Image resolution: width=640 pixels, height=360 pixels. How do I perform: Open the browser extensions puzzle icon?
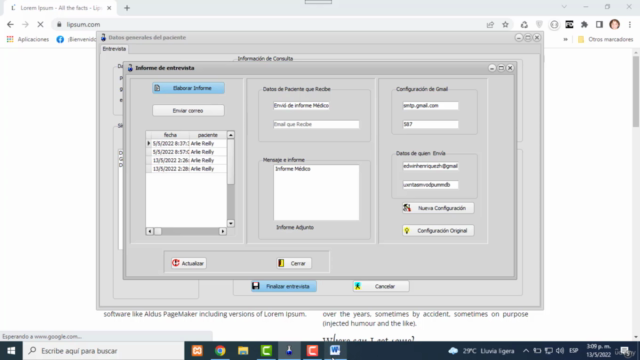[x=584, y=24]
